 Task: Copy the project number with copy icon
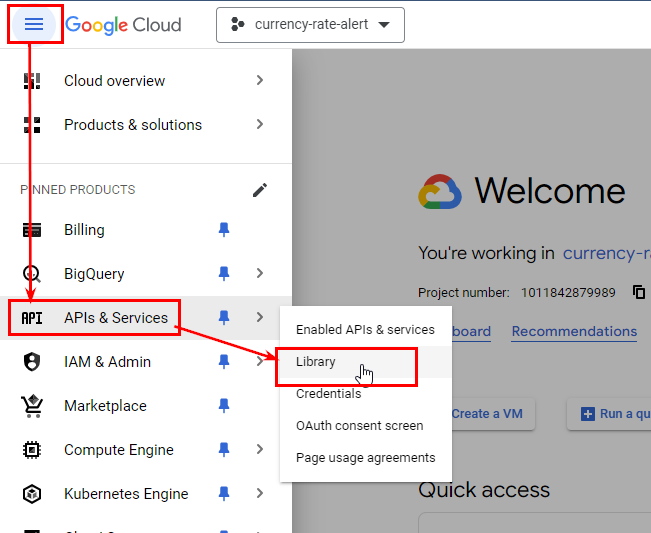point(638,293)
